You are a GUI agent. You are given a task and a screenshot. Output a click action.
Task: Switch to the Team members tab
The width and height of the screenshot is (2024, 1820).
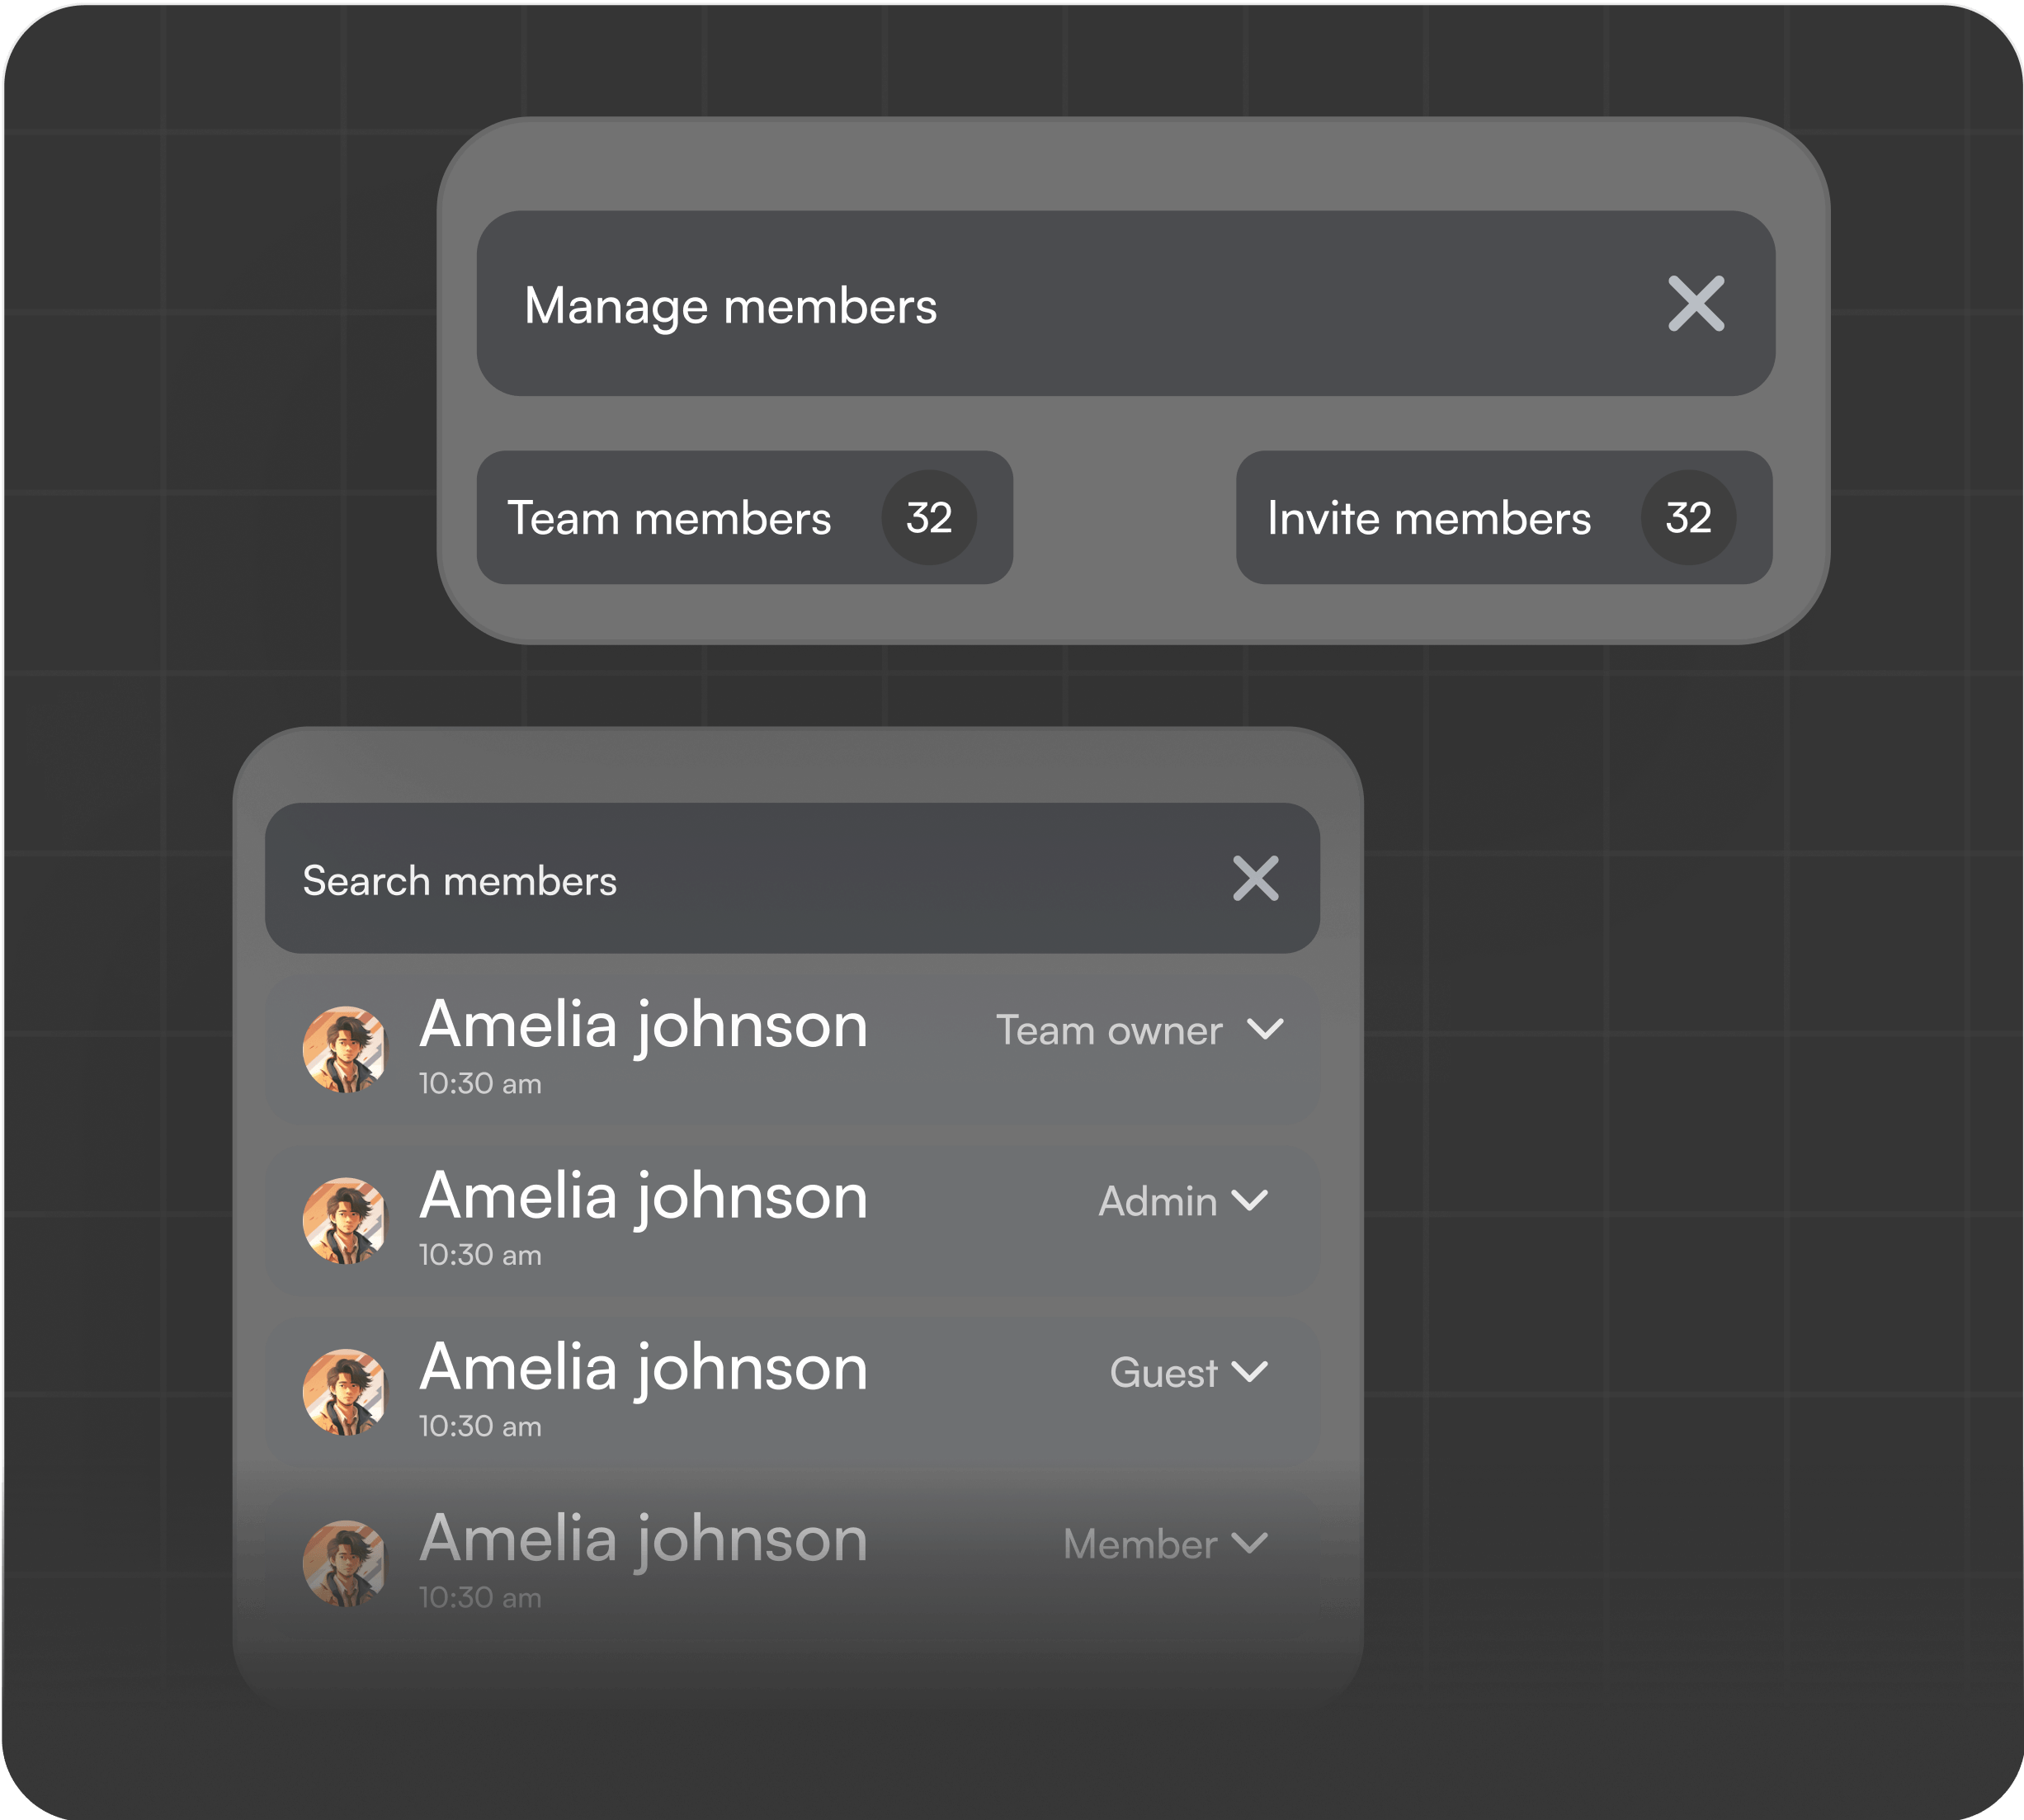[670, 519]
